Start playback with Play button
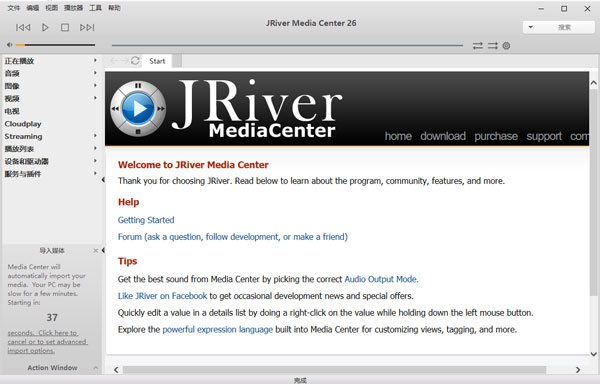Image resolution: width=600 pixels, height=384 pixels. (x=45, y=28)
